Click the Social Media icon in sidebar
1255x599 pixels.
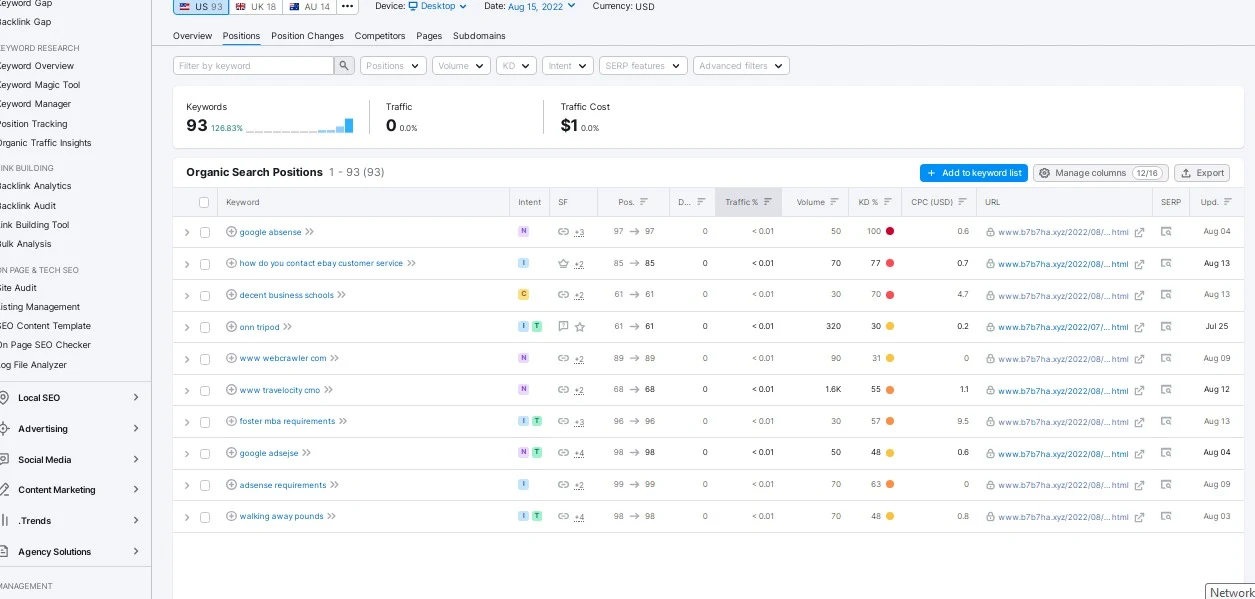[5, 459]
